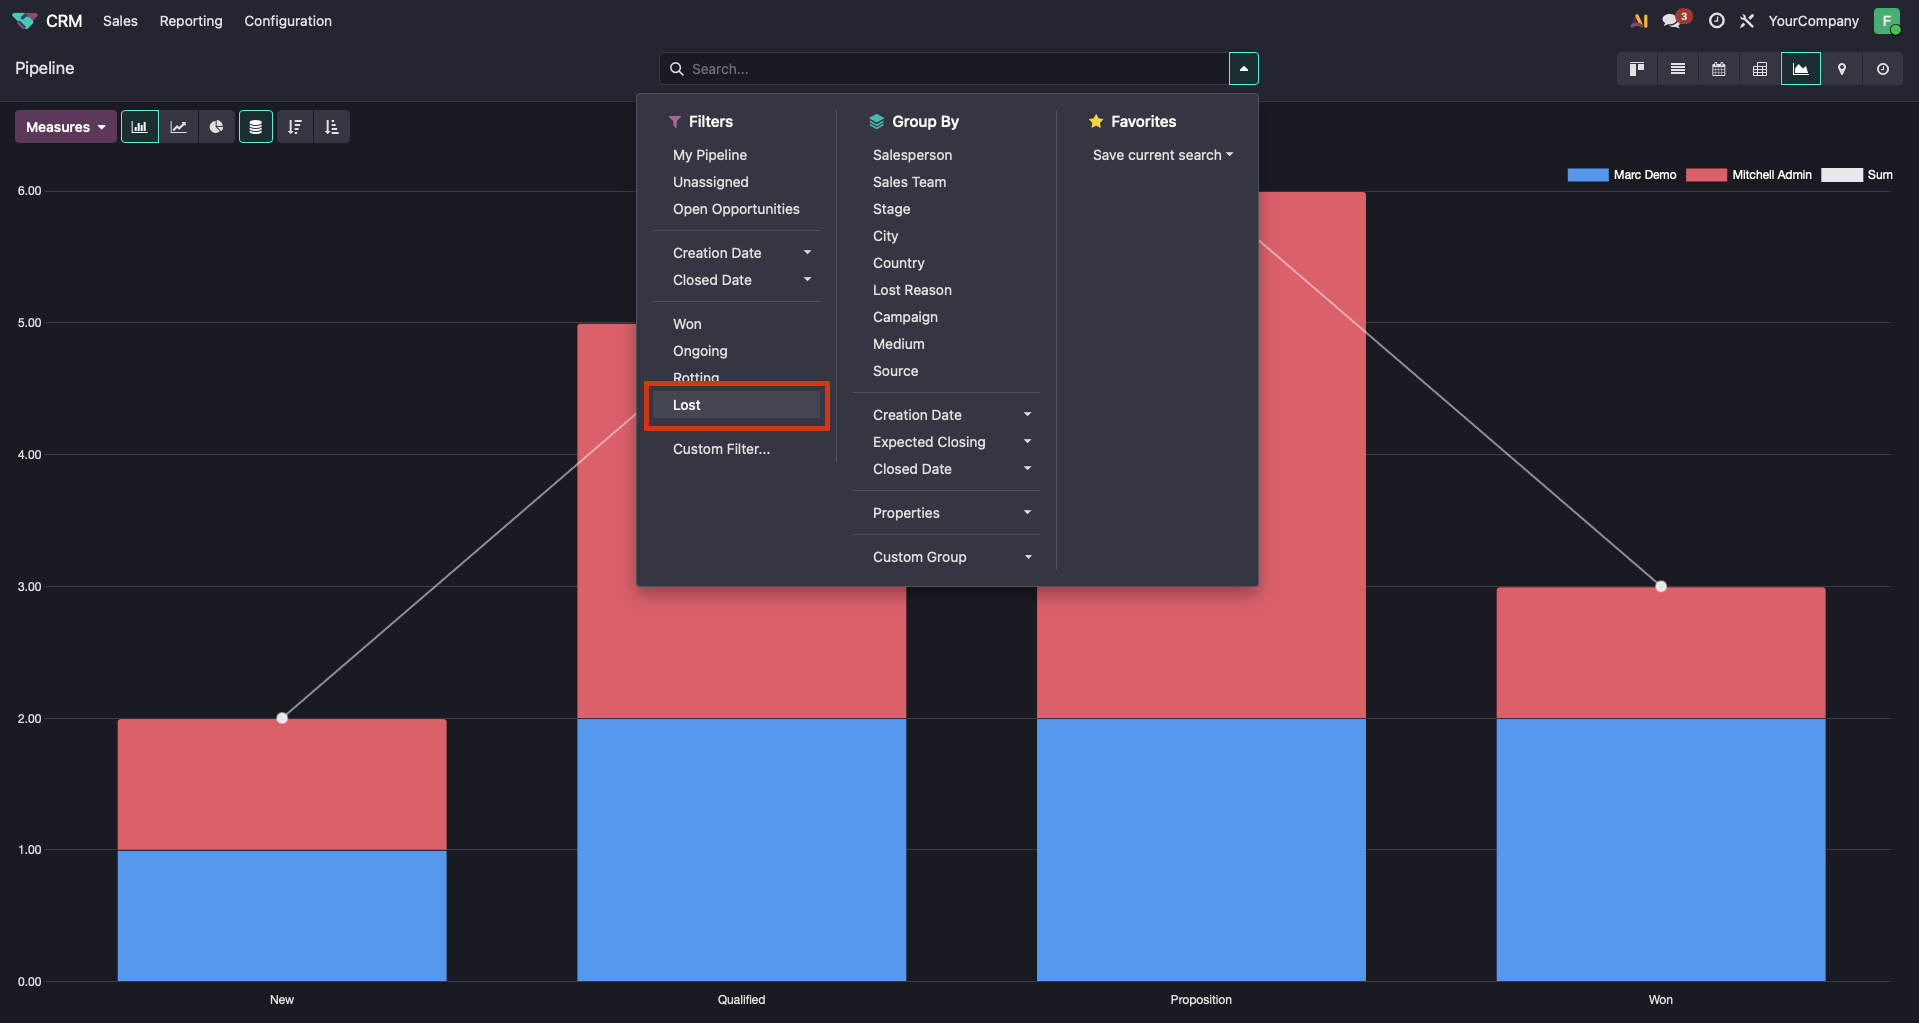Open Save current search
Image resolution: width=1919 pixels, height=1023 pixels.
1162,155
